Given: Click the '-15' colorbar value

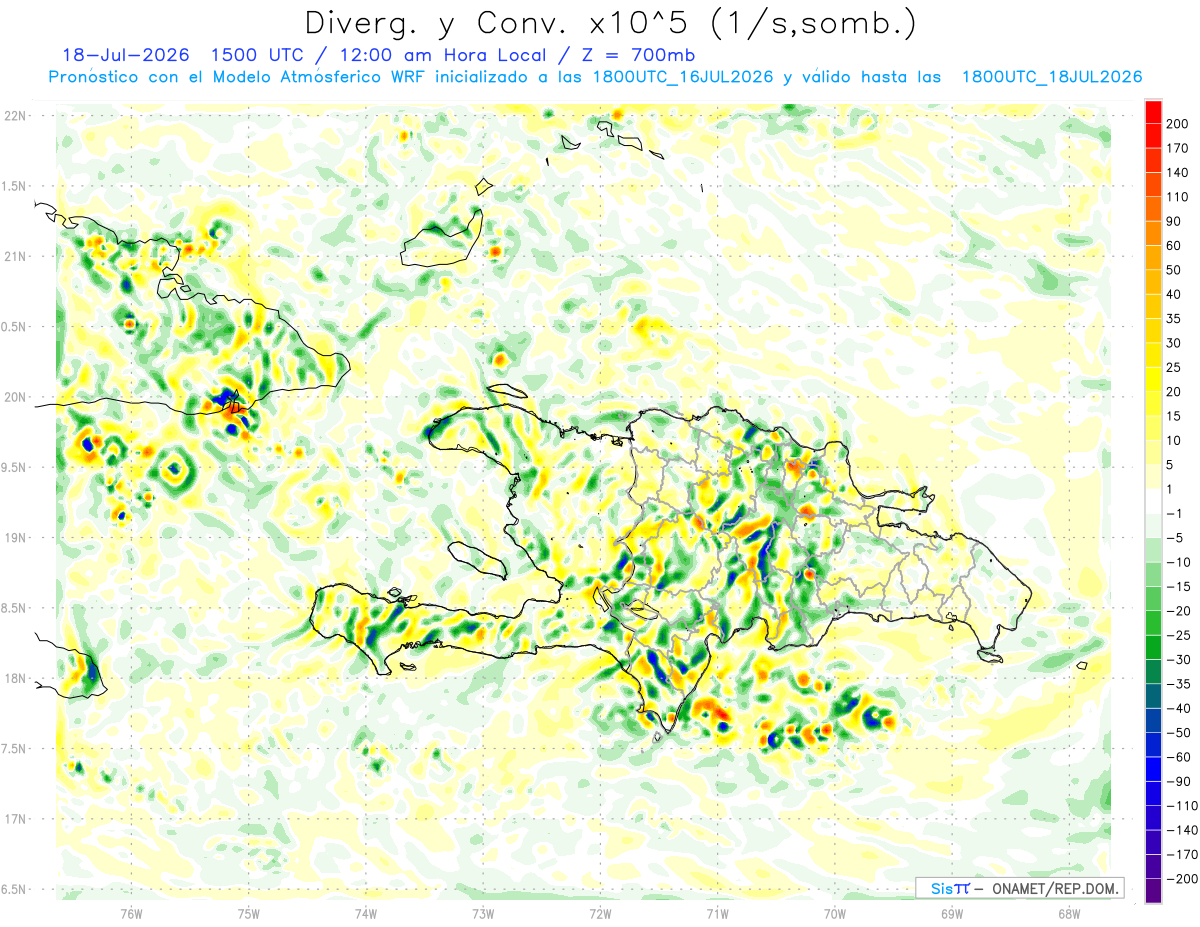Looking at the screenshot, I should [1177, 586].
